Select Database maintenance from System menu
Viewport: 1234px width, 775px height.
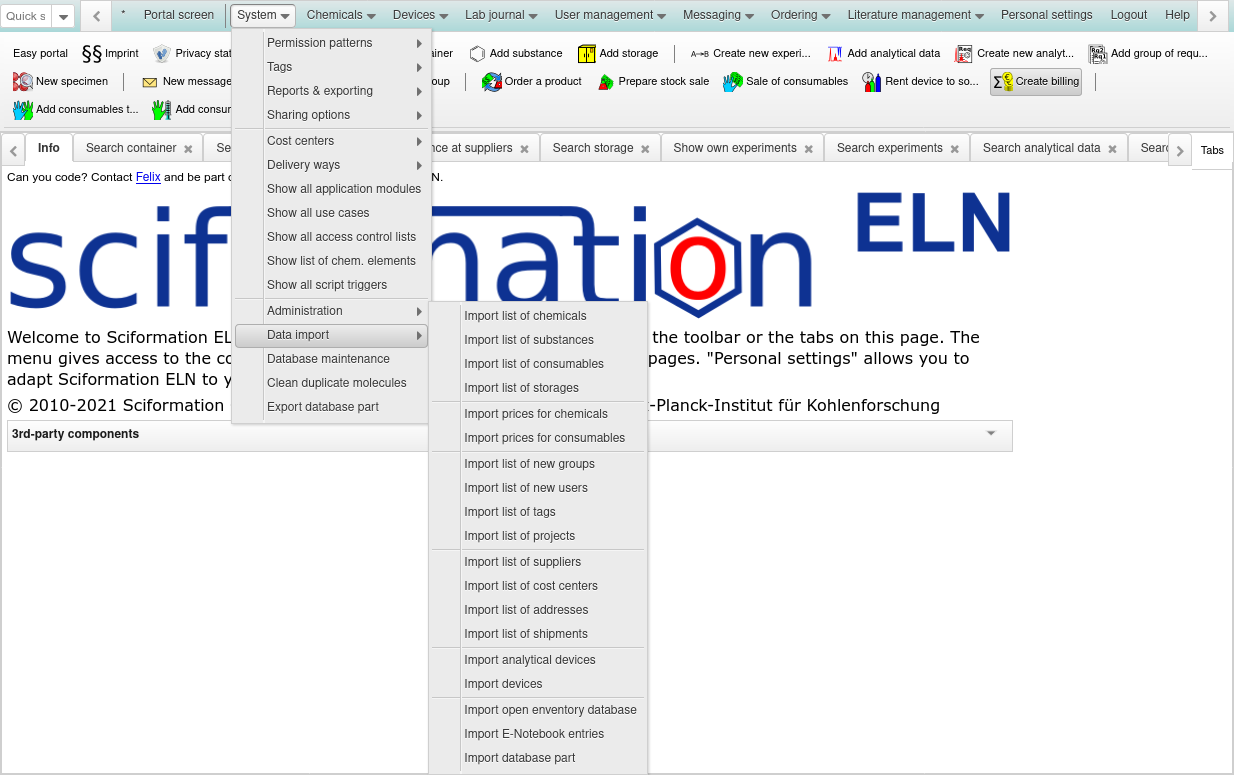point(332,359)
